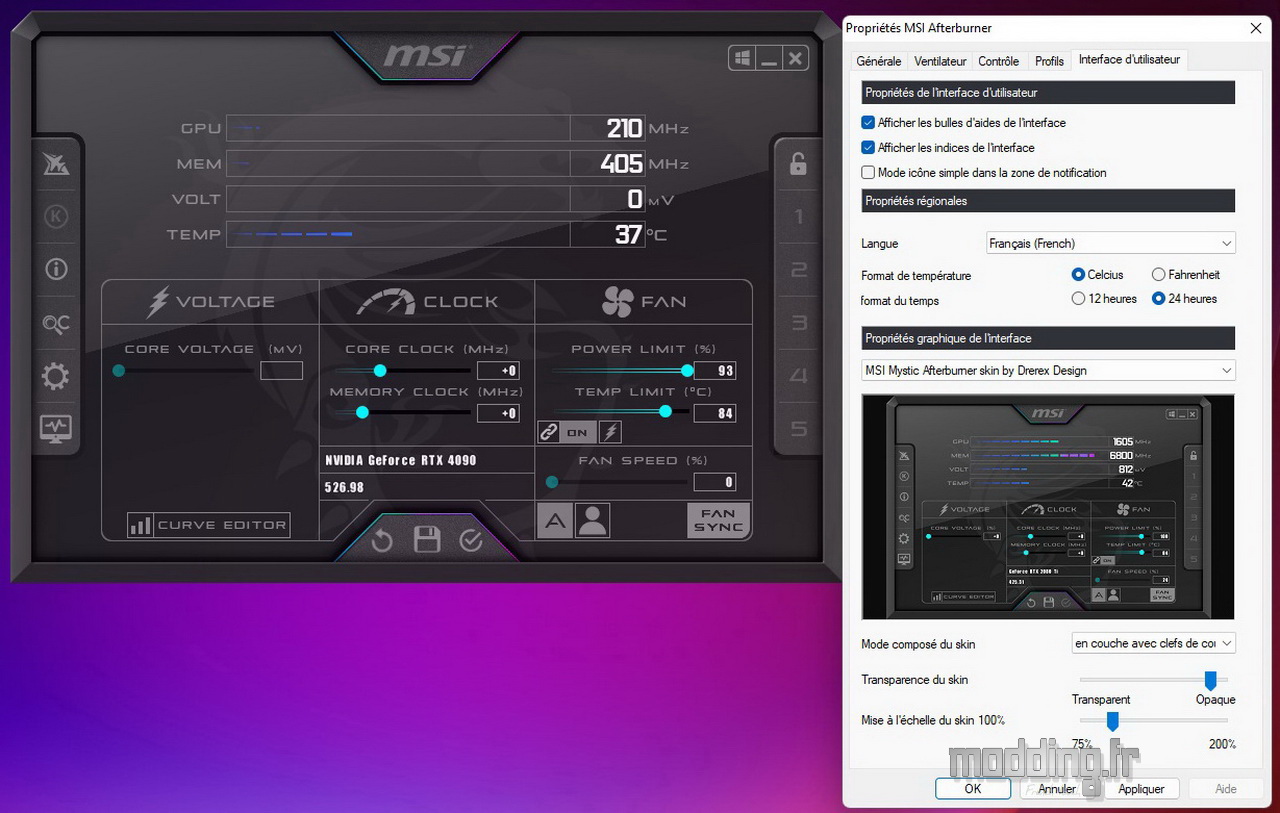Select profile slot 3
Viewport: 1280px width, 813px height.
tap(798, 323)
